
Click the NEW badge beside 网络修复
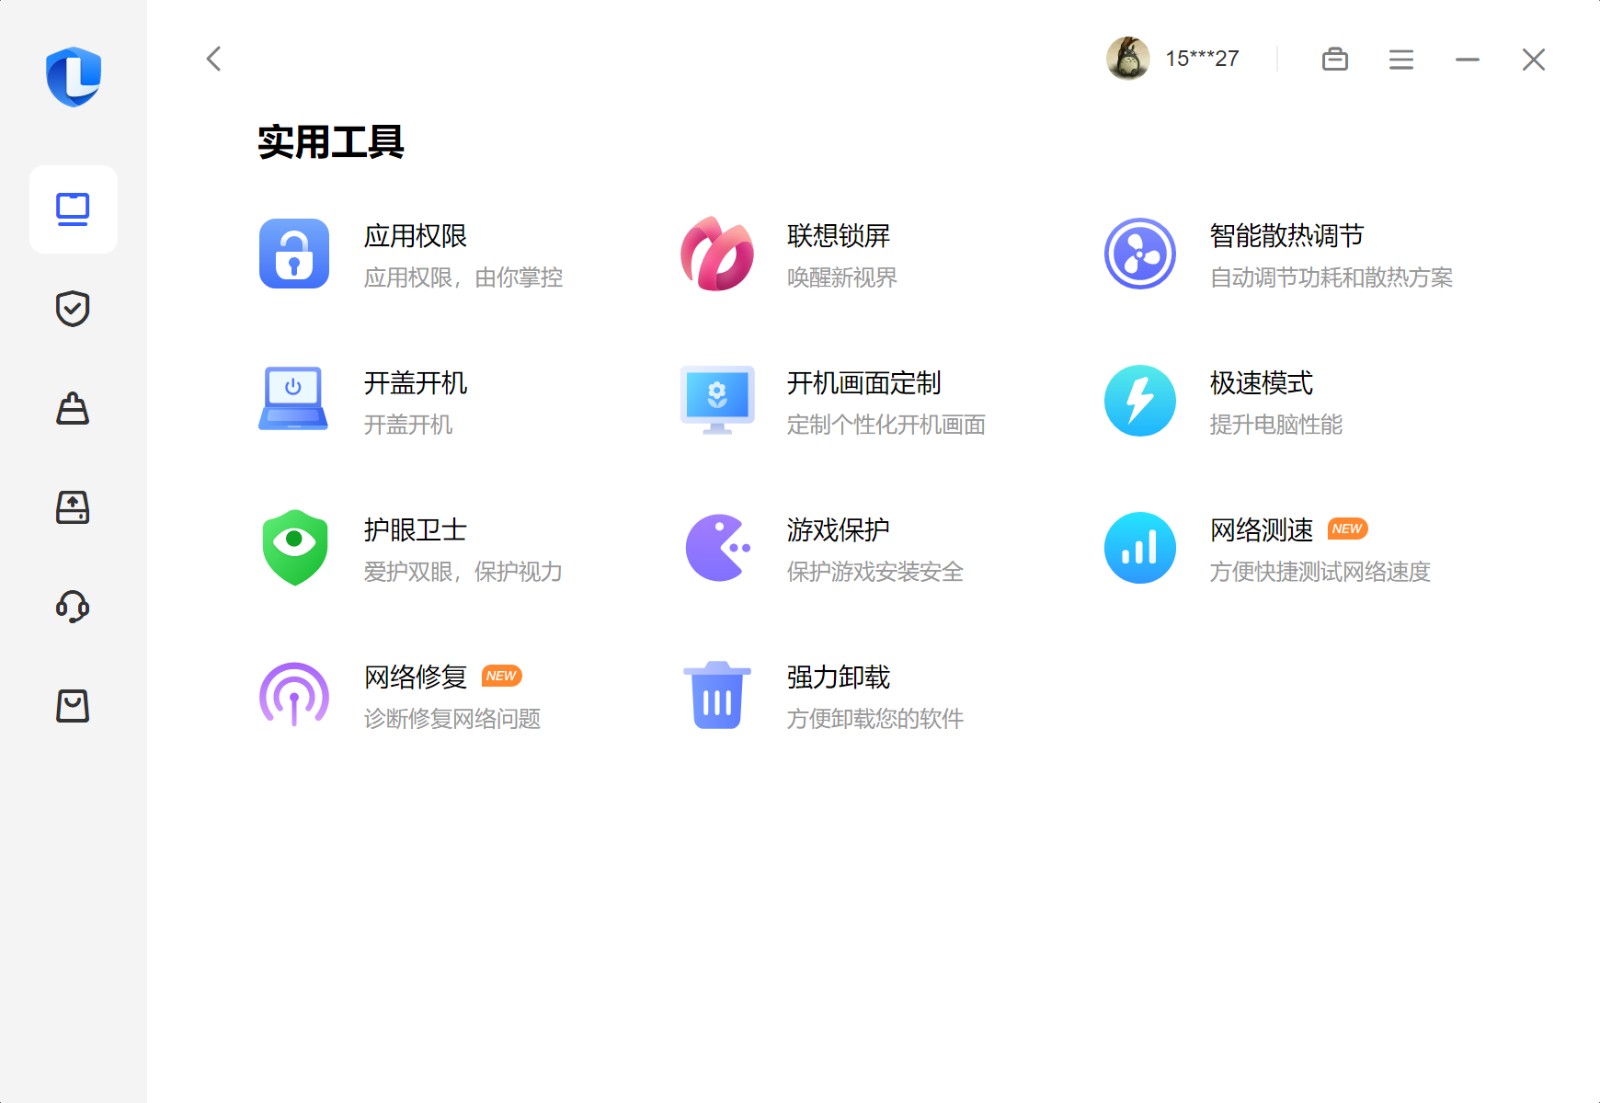click(501, 676)
